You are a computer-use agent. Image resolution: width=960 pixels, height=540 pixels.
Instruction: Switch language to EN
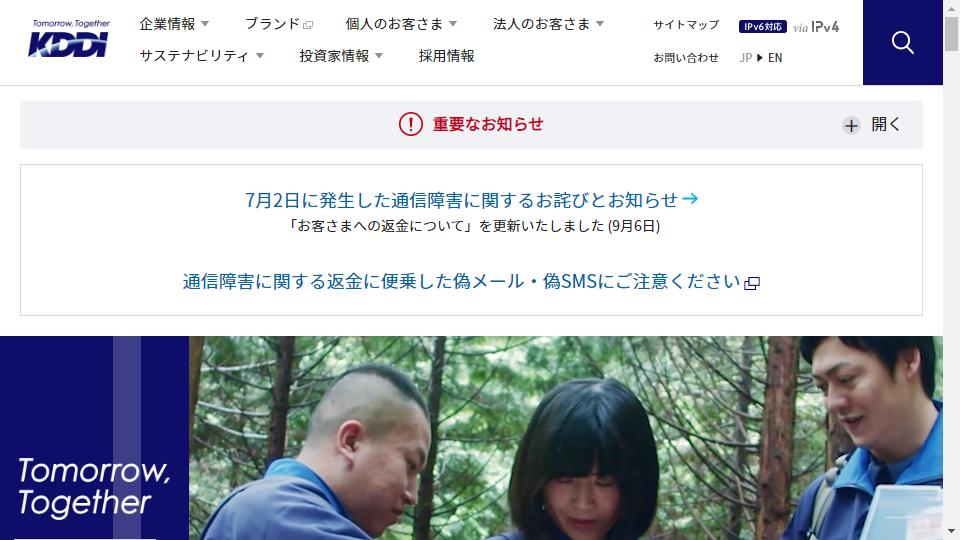775,58
